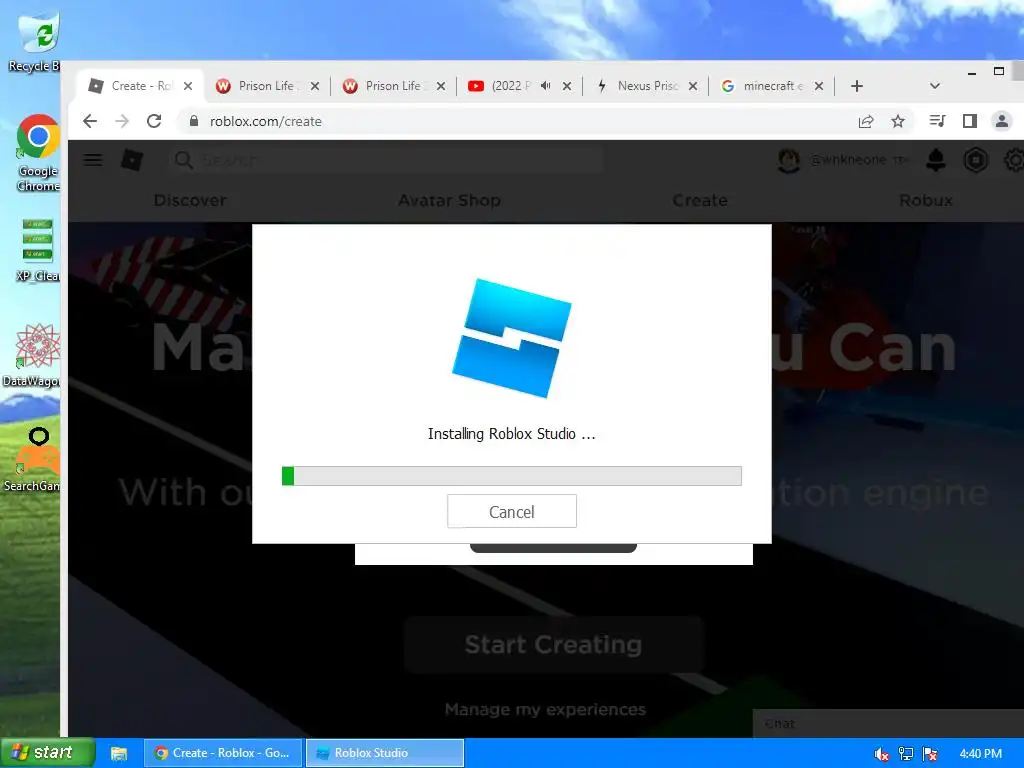The height and width of the screenshot is (768, 1024).
Task: Click the Roblox Studio logo in installer
Action: [x=511, y=338]
